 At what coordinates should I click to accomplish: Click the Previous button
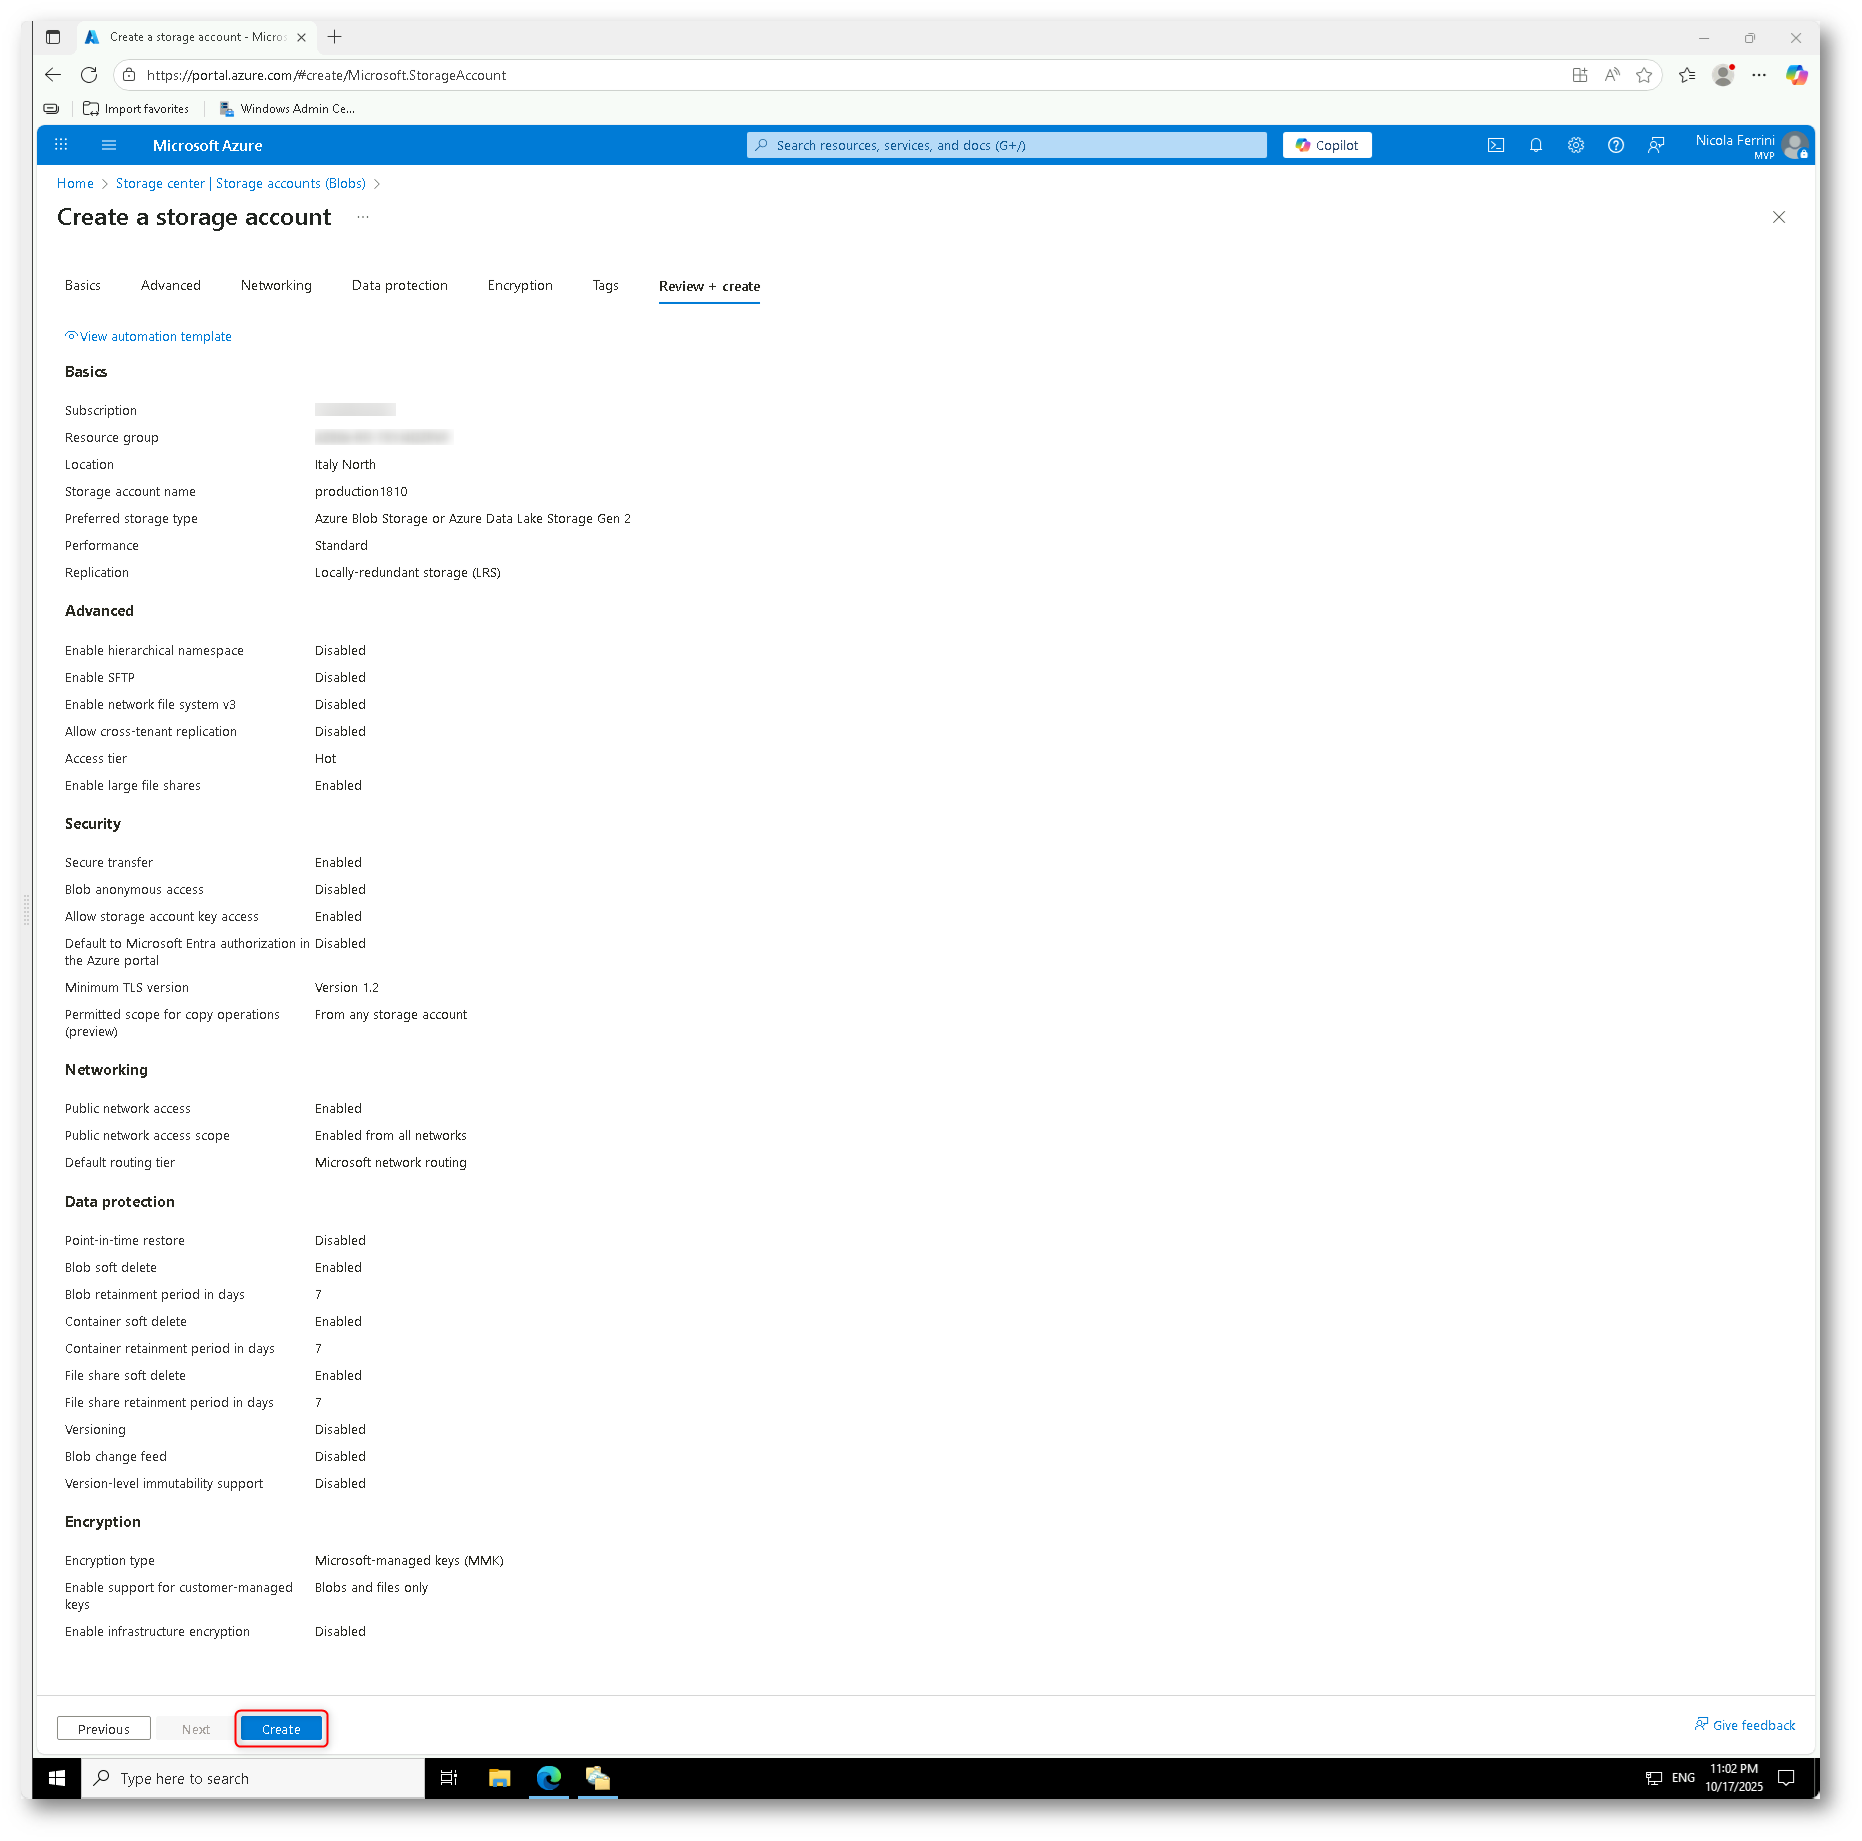[104, 1729]
